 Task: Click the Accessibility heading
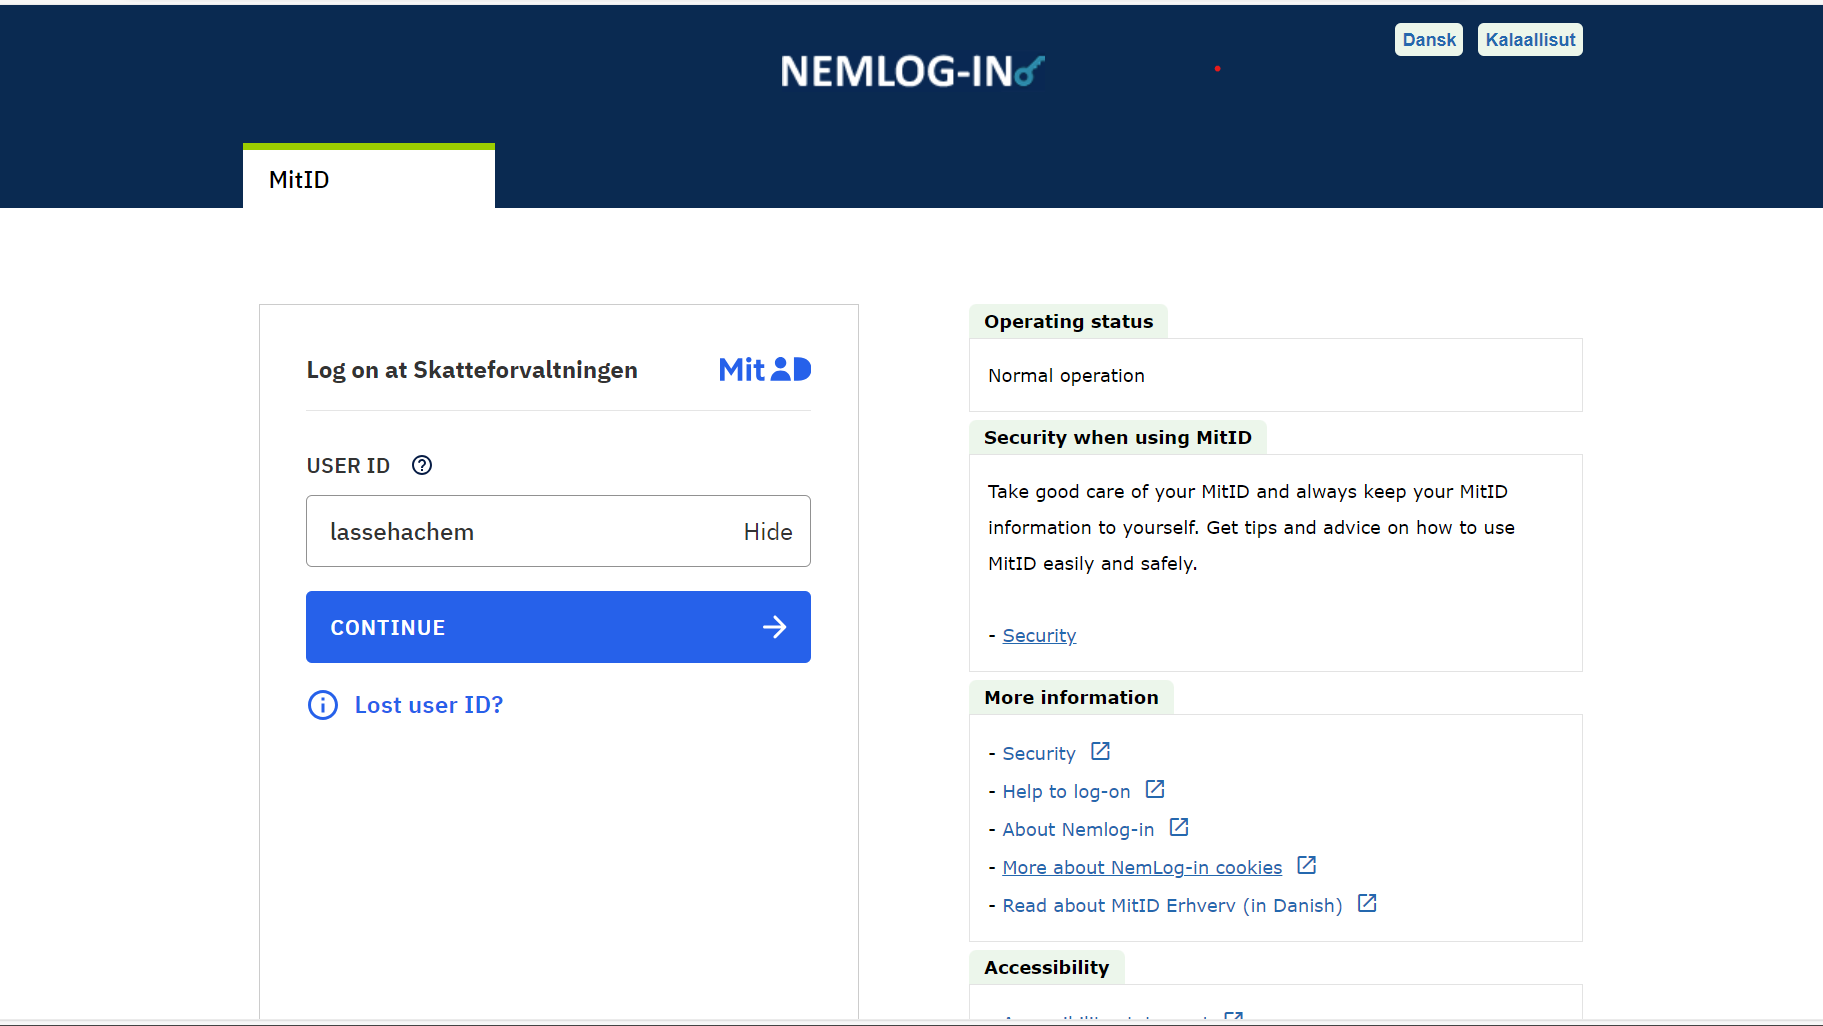[x=1046, y=967]
